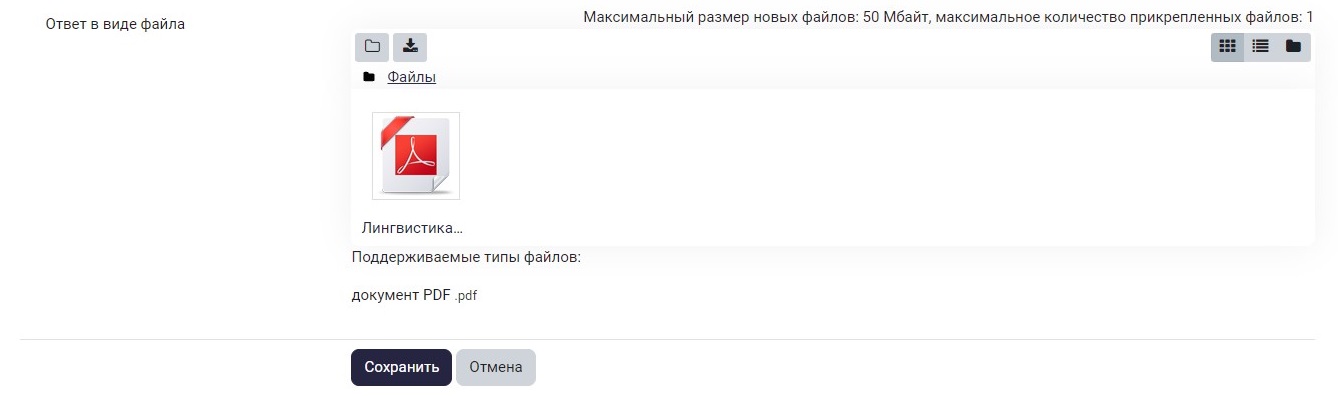Download all files using the tray arrow icon
1338x396 pixels.
click(x=410, y=47)
